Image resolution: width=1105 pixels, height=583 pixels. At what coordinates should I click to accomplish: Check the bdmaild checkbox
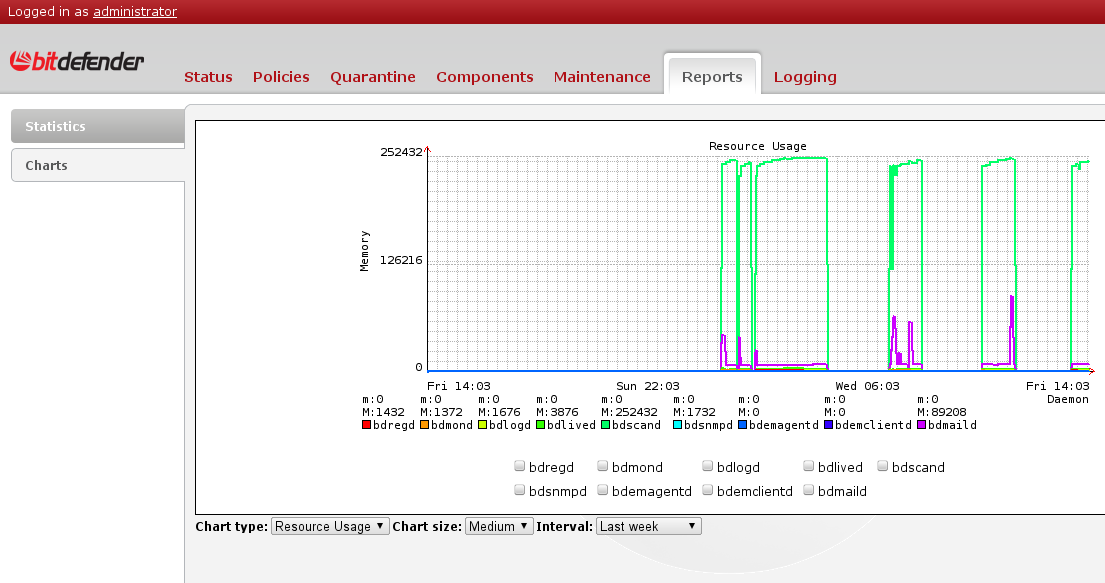808,490
